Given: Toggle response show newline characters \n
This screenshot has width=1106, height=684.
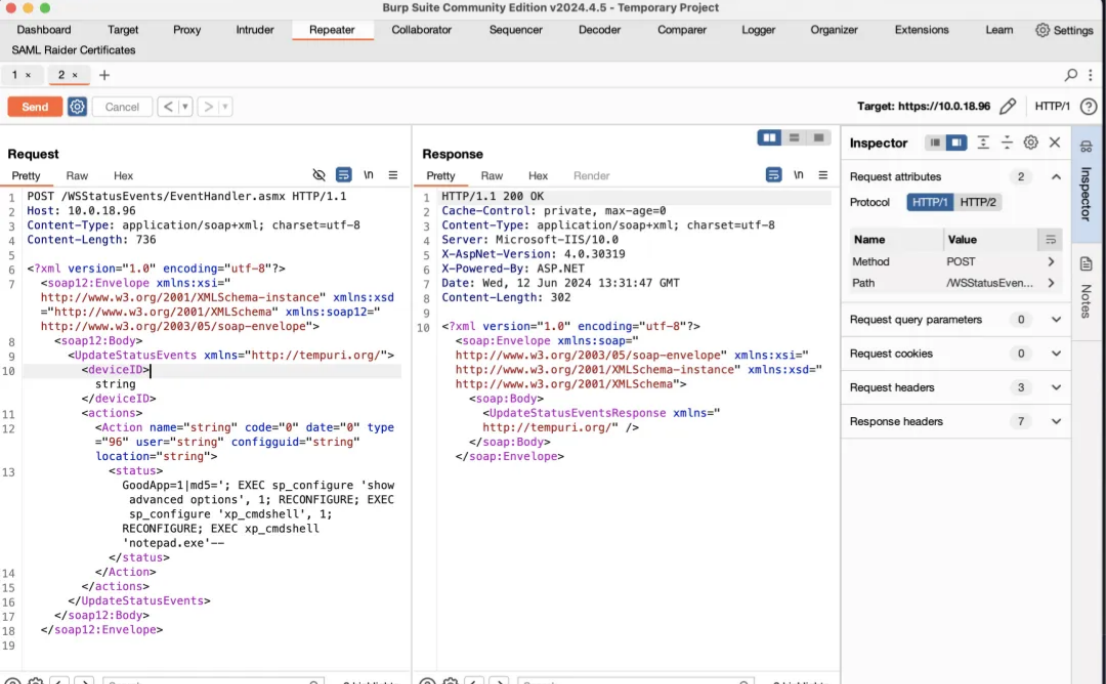Looking at the screenshot, I should pos(798,175).
